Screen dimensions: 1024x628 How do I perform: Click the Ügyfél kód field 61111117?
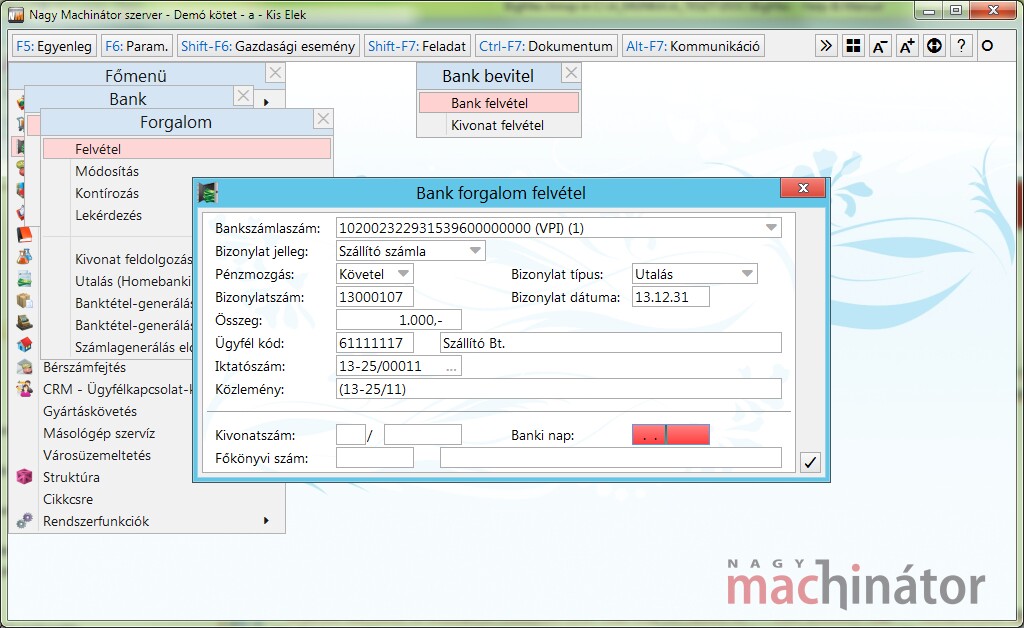(x=375, y=343)
